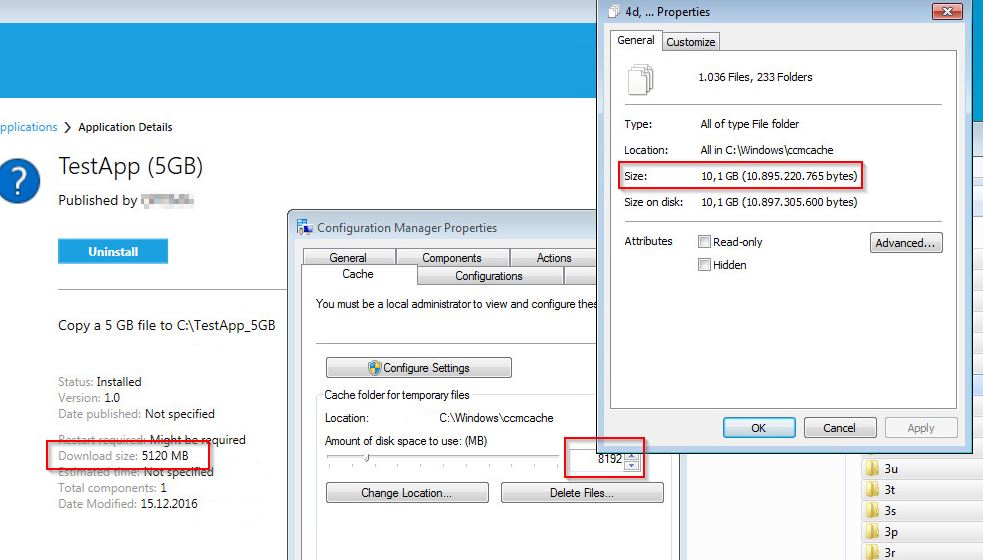Open the Actions tab
Screen dimensions: 983x560
554,258
